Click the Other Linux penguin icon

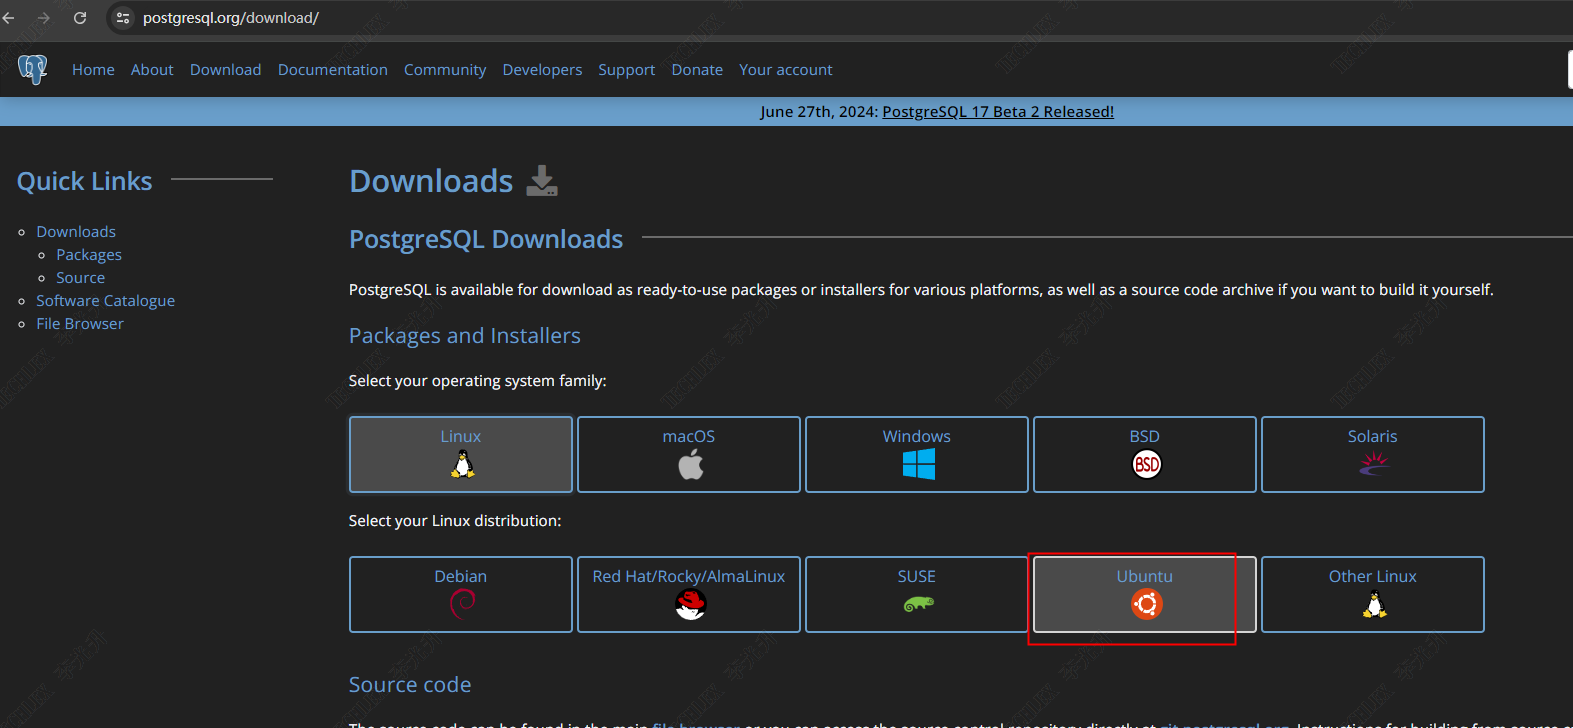tap(1374, 604)
